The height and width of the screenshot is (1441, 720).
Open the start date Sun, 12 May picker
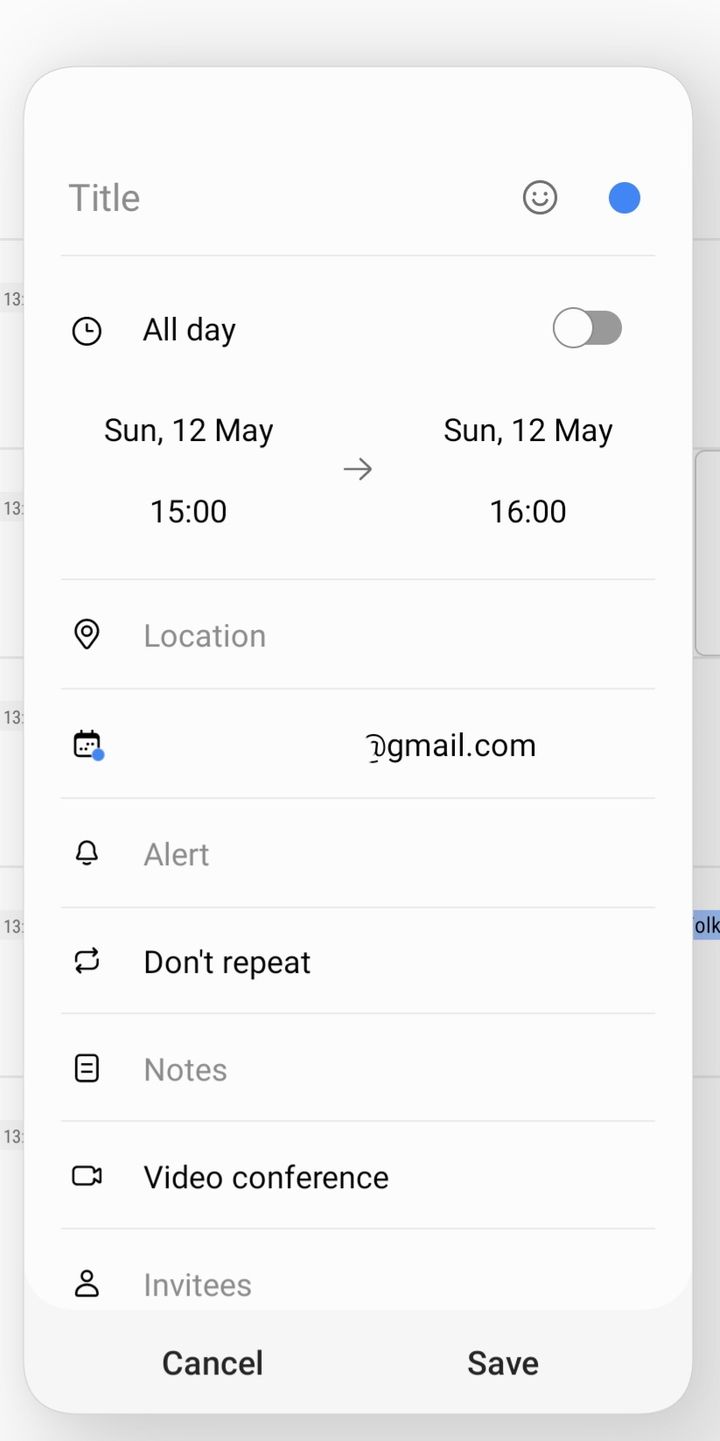pos(189,431)
